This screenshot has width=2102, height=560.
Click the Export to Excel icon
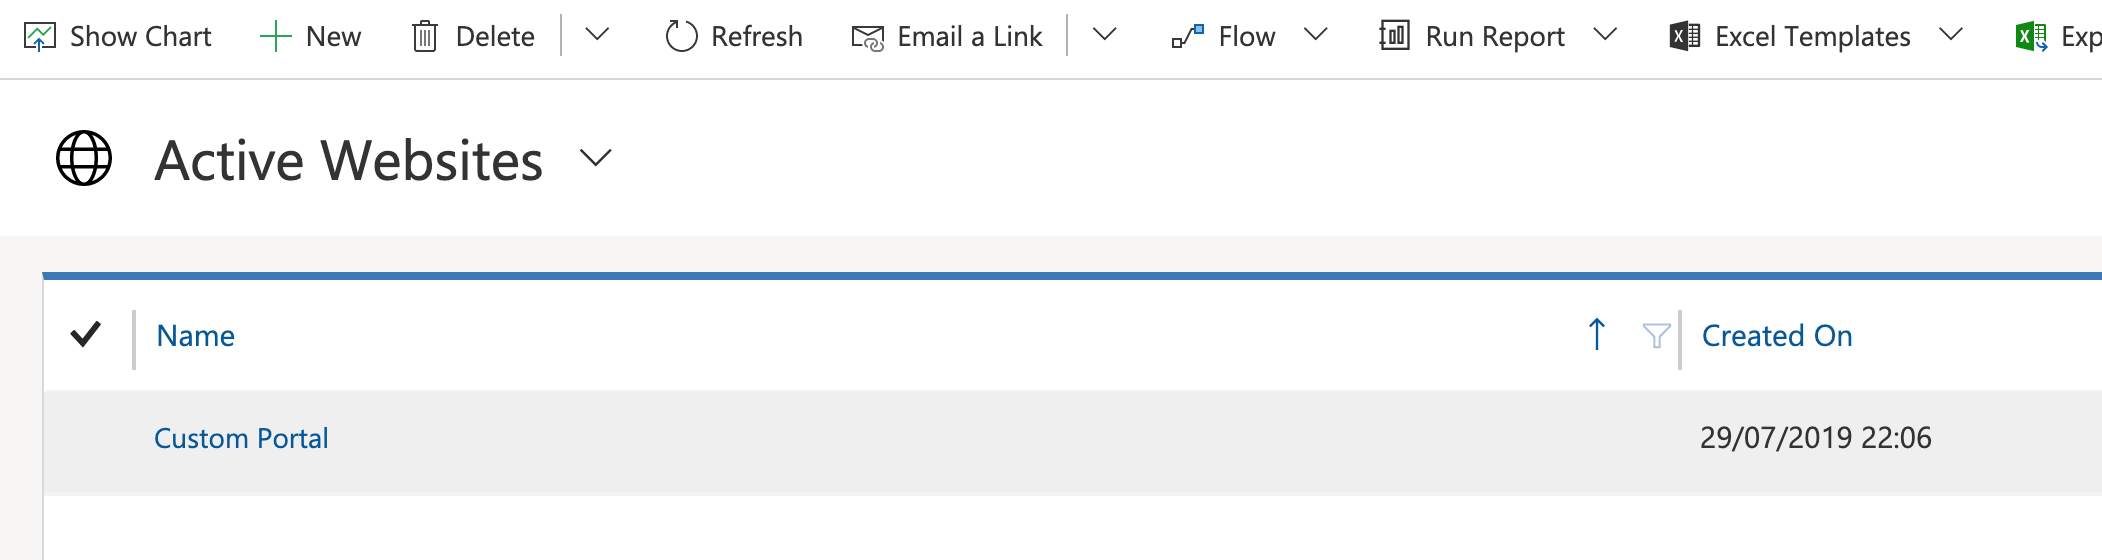[2030, 37]
